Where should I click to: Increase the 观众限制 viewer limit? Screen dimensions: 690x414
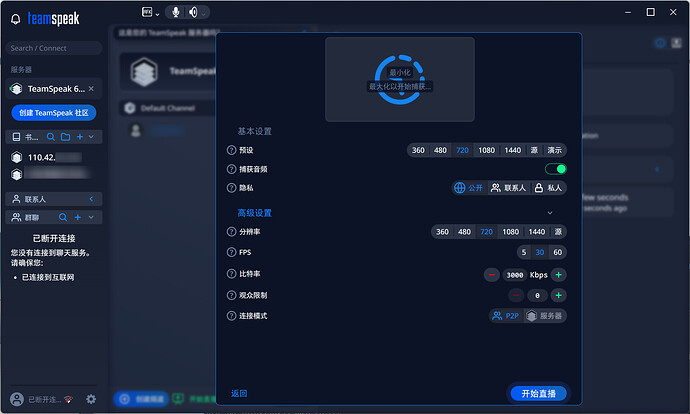(558, 295)
